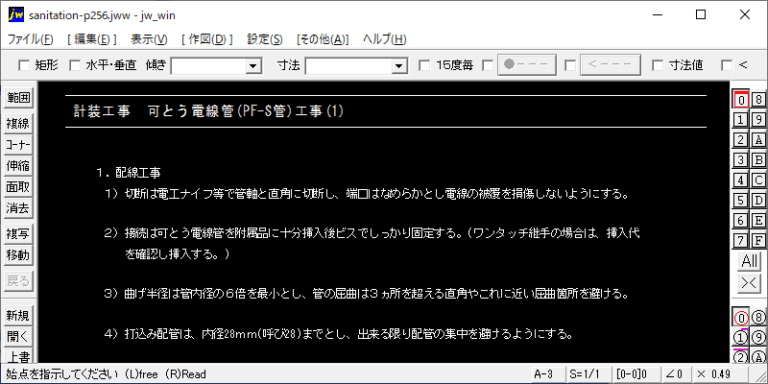Activate the 複線 double-line tool
Viewport: 768px width, 384px height.
(18, 123)
